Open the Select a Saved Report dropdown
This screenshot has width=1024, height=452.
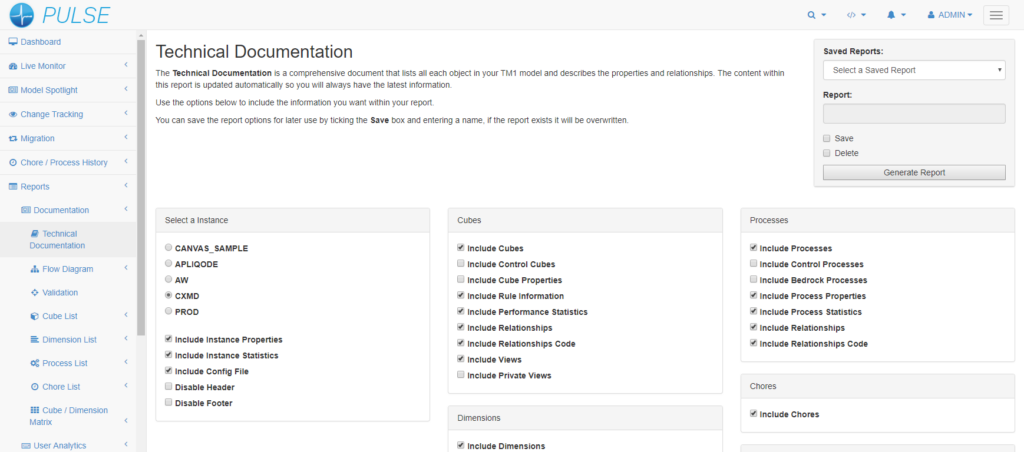coord(914,70)
